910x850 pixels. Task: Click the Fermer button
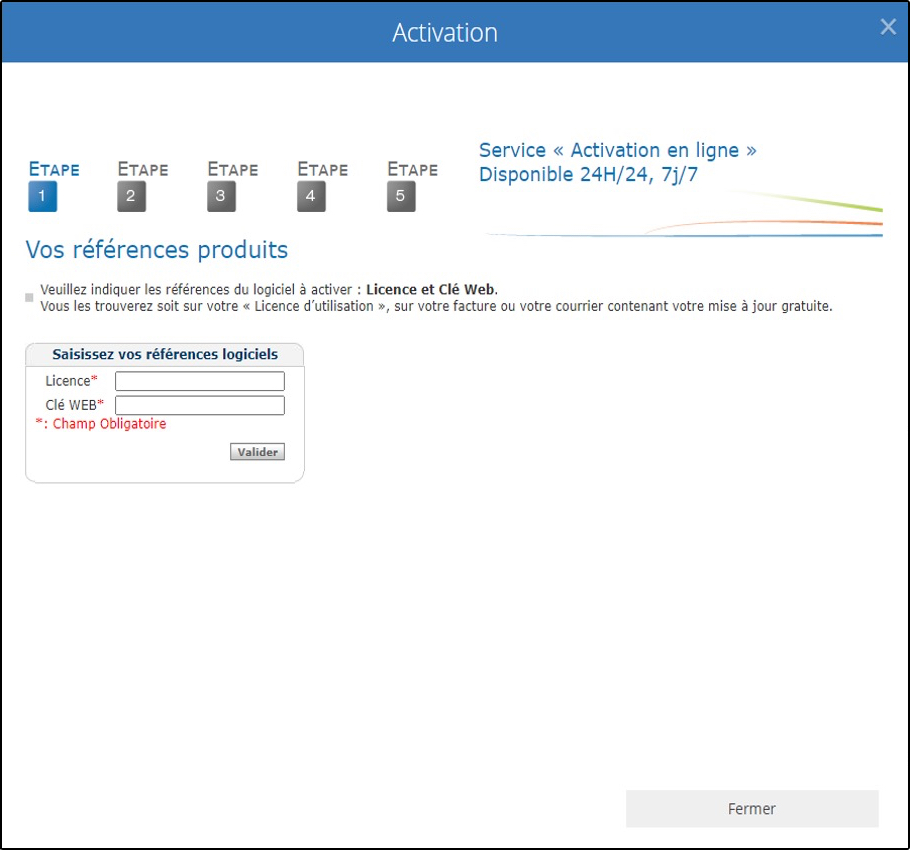click(752, 809)
